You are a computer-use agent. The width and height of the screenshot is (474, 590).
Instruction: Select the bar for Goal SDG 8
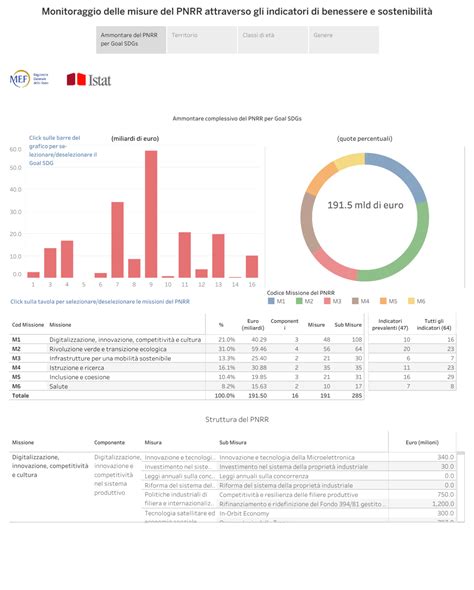134,268
